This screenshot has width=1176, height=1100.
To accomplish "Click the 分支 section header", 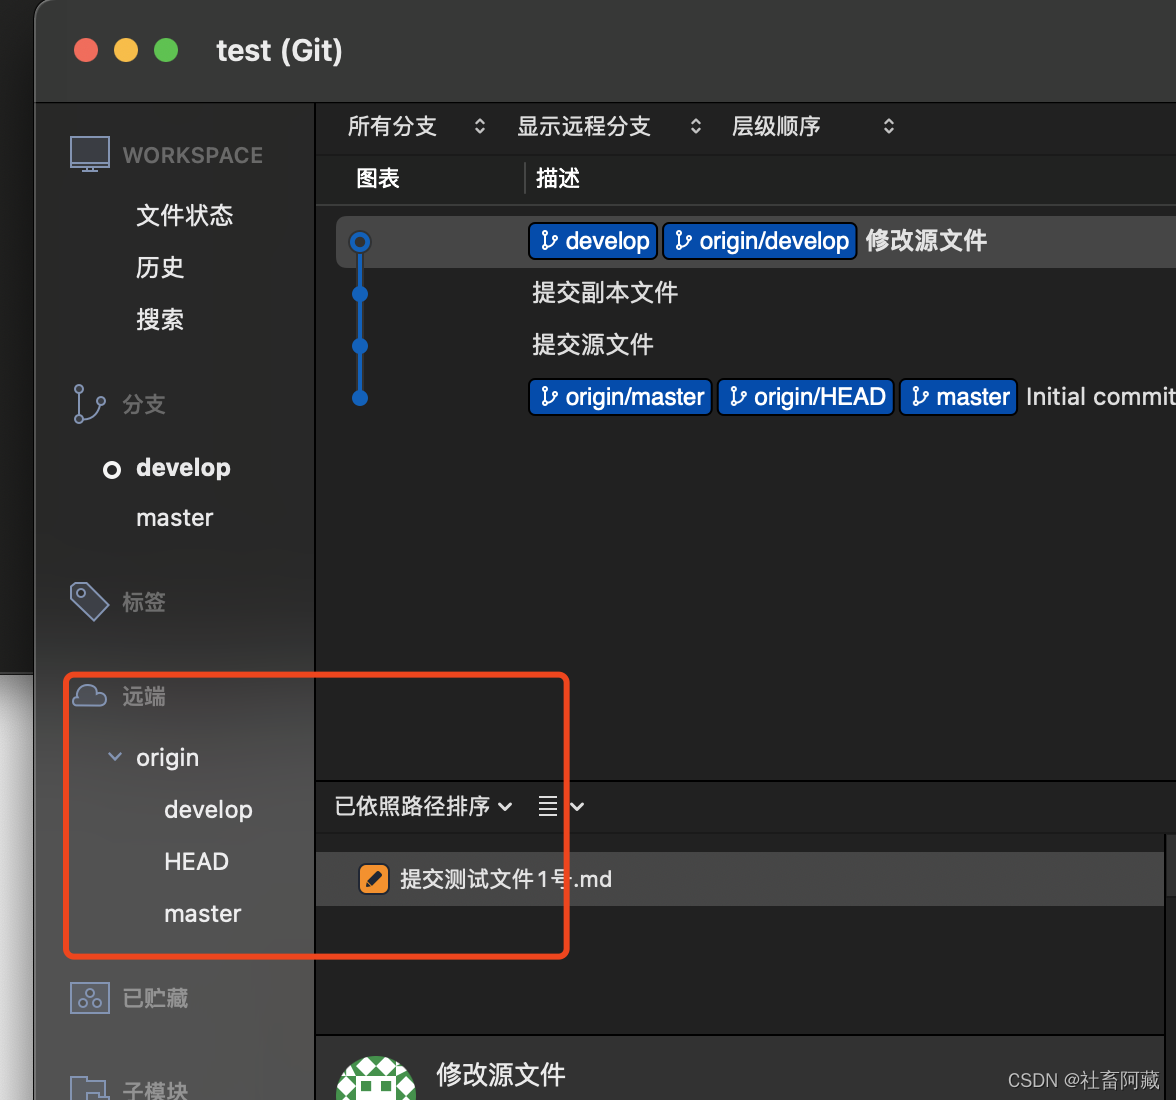I will point(143,405).
